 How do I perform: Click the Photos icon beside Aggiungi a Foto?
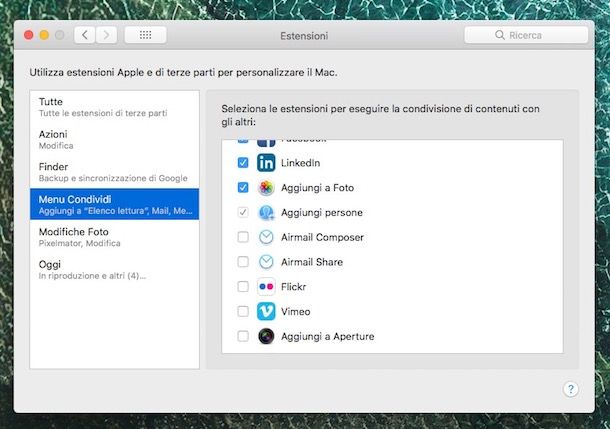[x=266, y=188]
